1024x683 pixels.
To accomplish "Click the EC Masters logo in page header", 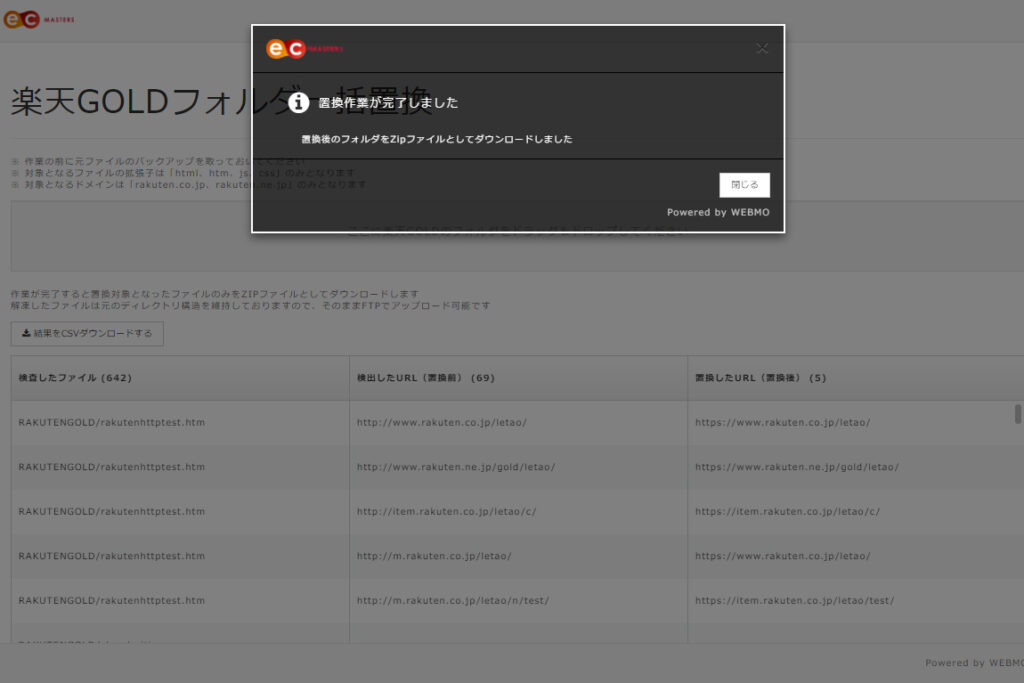I will tap(38, 19).
